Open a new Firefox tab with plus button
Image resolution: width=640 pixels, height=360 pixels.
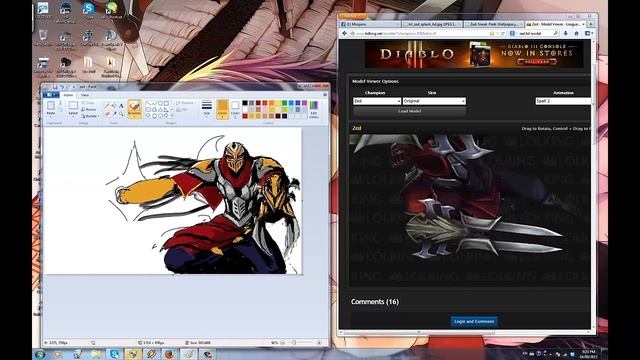[590, 24]
